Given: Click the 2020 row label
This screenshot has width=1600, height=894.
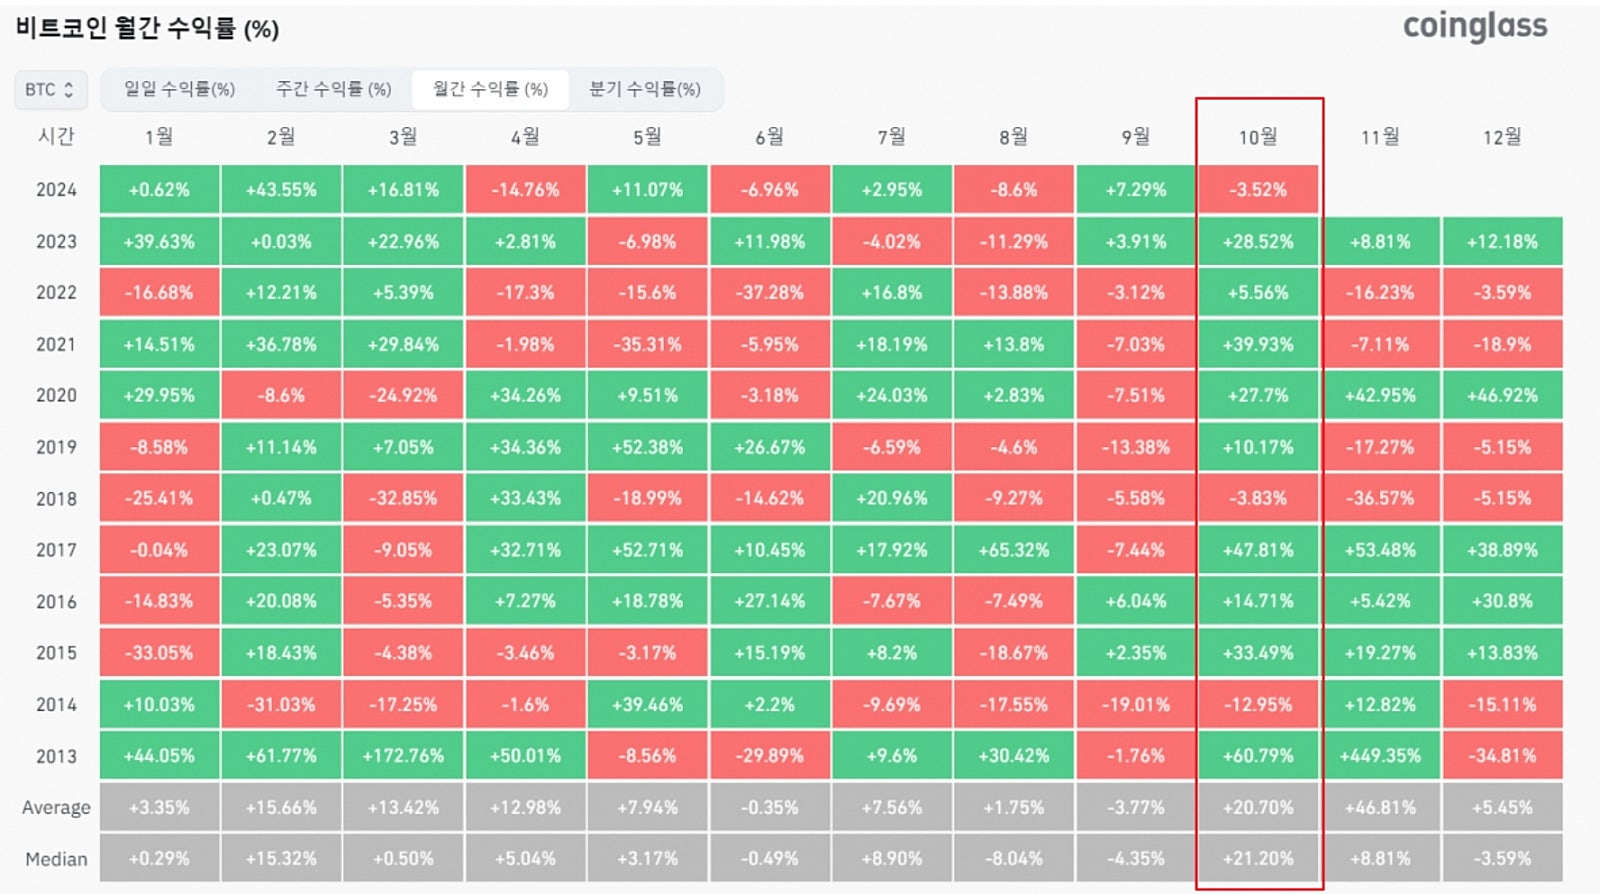Looking at the screenshot, I should pyautogui.click(x=56, y=395).
